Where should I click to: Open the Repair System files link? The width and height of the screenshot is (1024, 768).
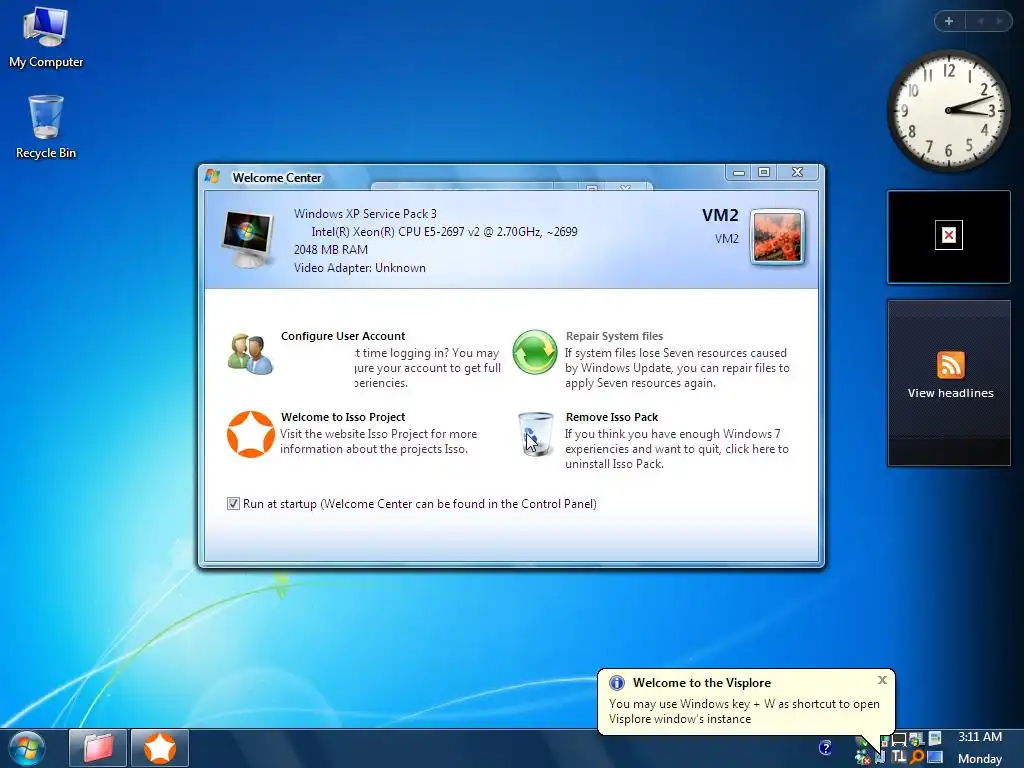coord(614,336)
